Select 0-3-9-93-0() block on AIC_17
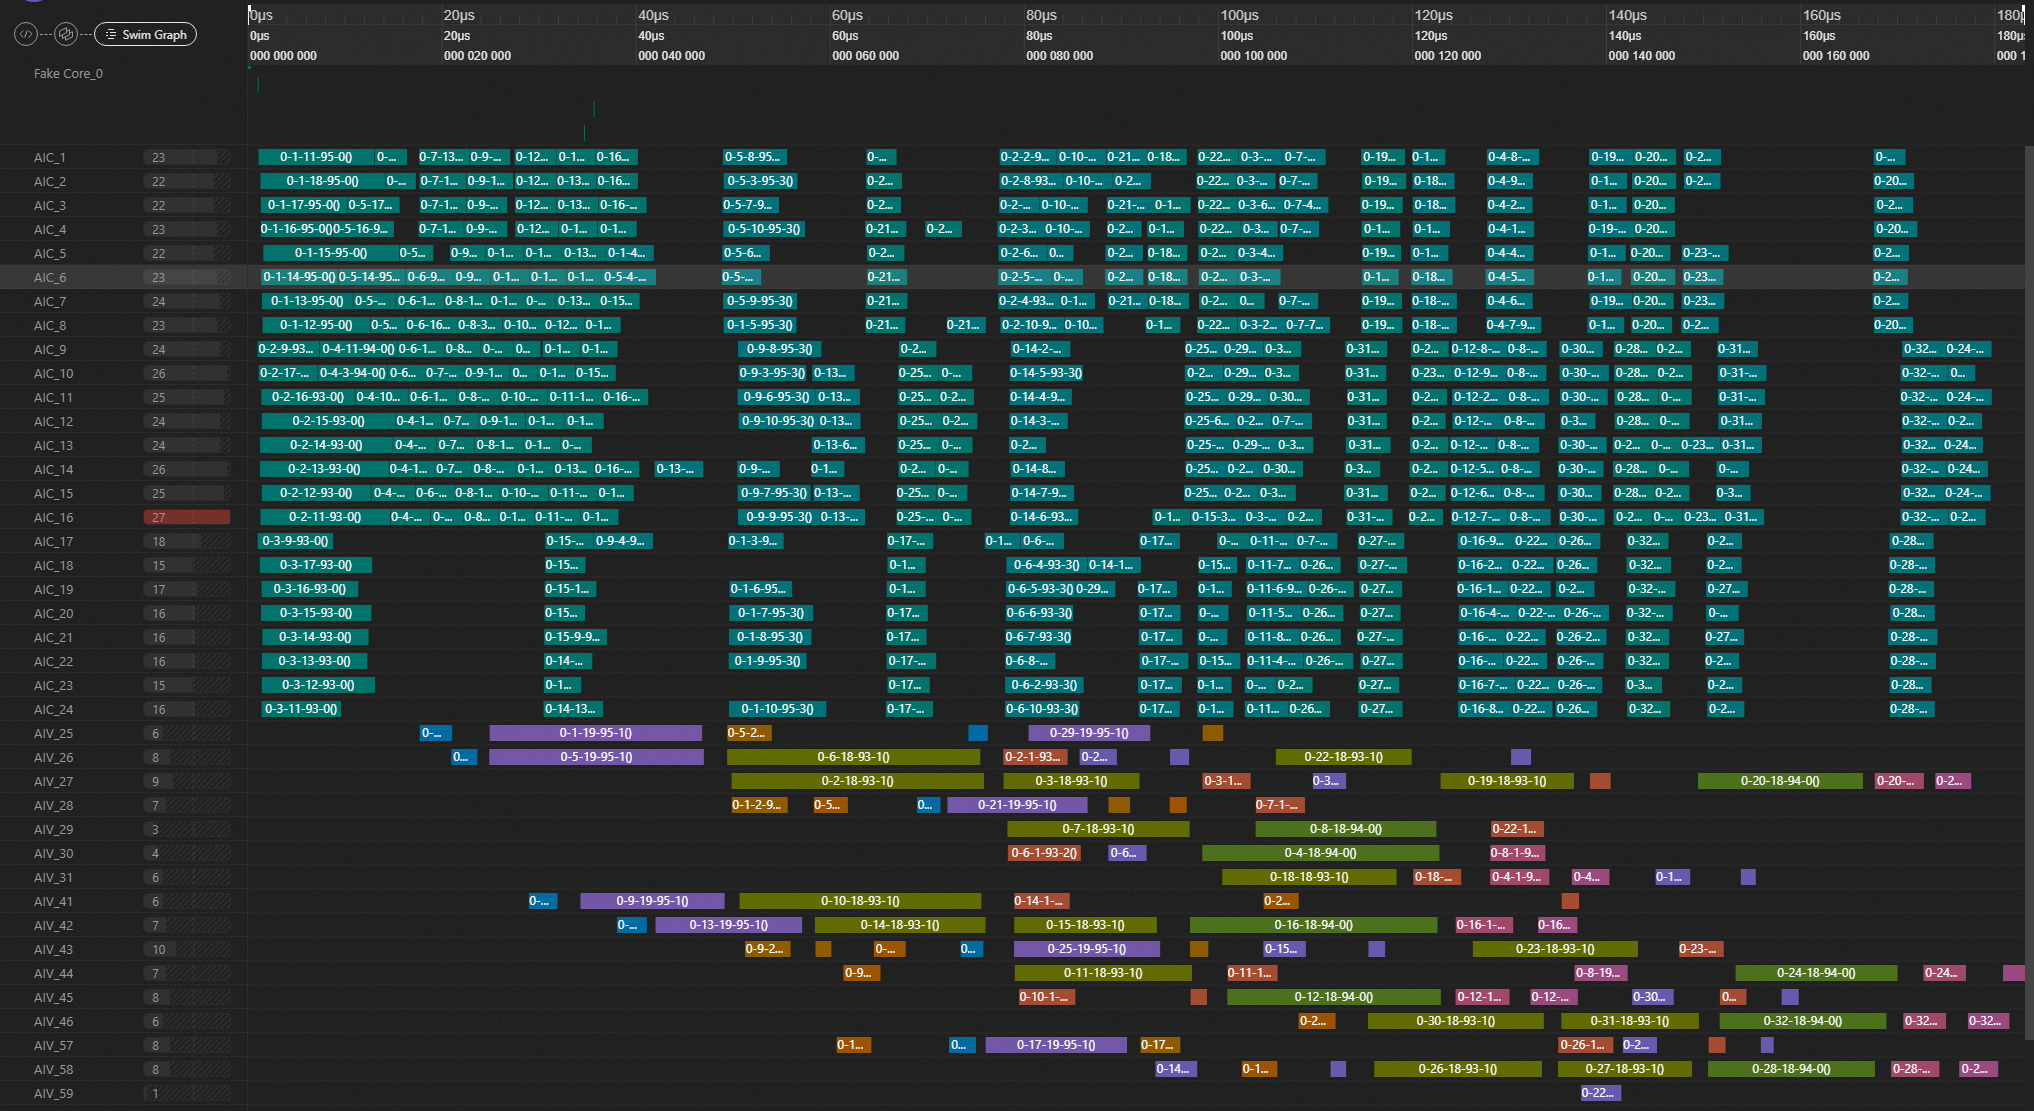 295,541
